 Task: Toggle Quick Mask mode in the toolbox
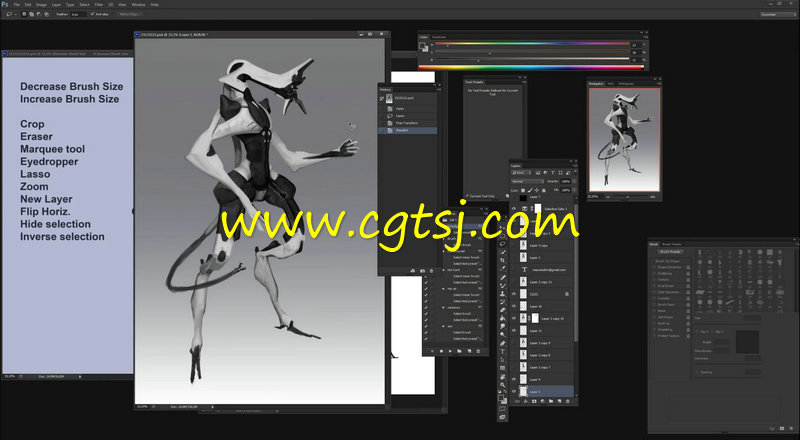tap(503, 408)
